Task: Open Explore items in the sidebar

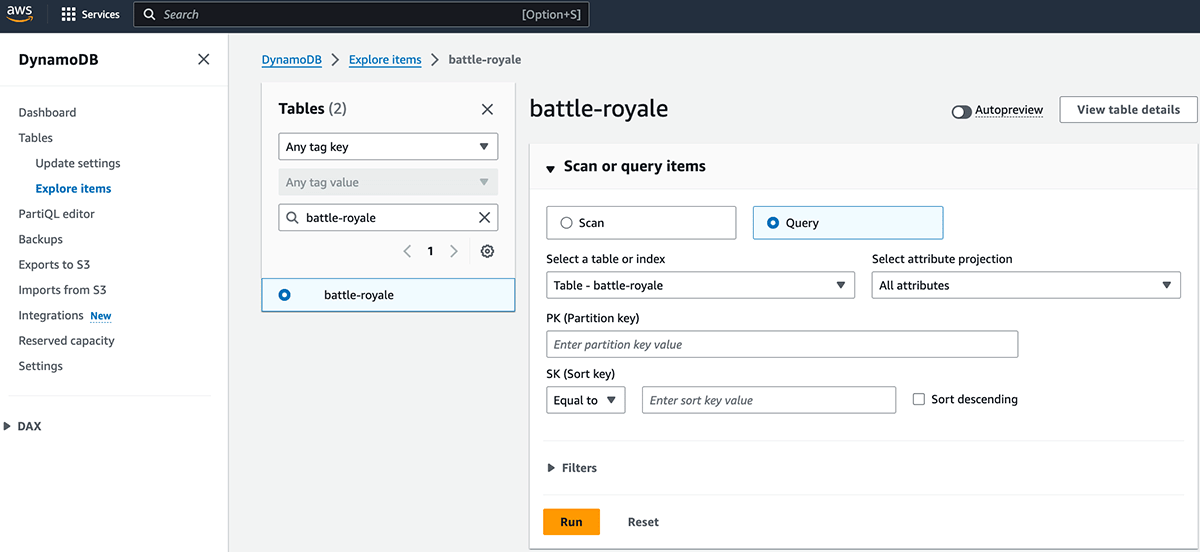Action: coord(73,188)
